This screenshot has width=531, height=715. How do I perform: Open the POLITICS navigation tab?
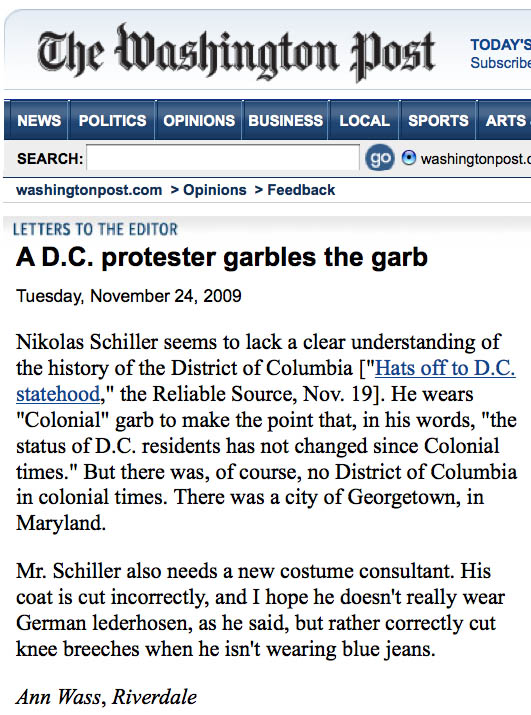(x=112, y=120)
